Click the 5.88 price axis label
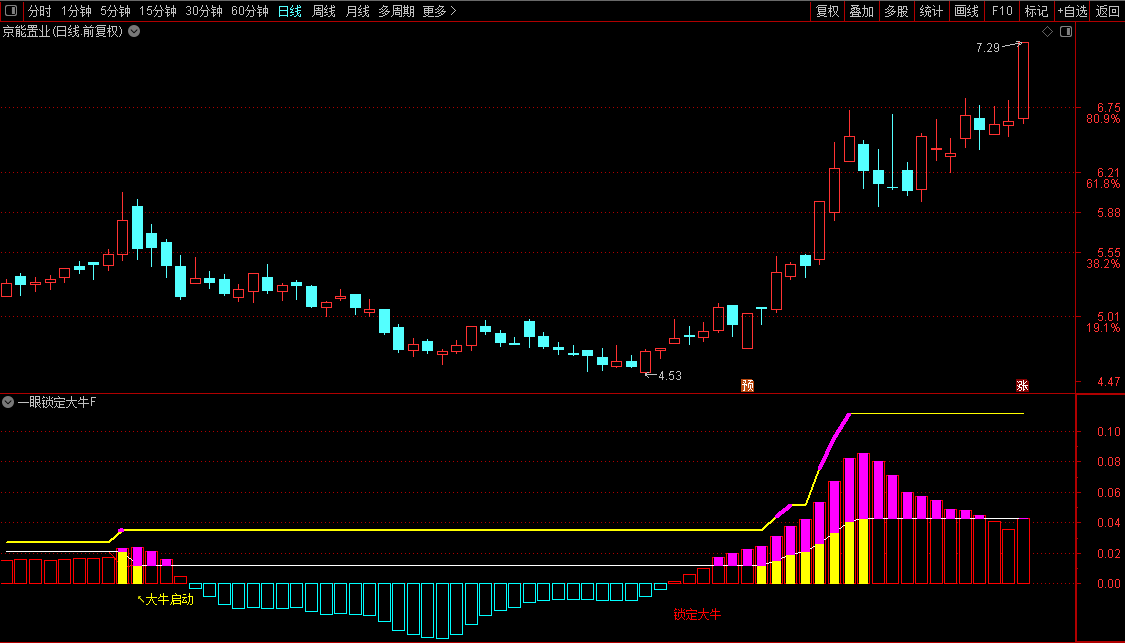 (1108, 212)
